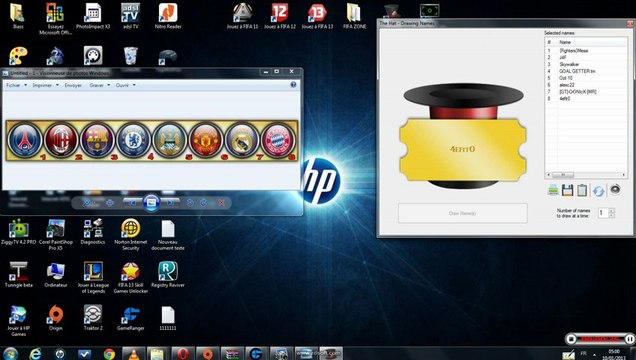
Task: Open Google Chrome from the taskbar
Action: coord(109,354)
